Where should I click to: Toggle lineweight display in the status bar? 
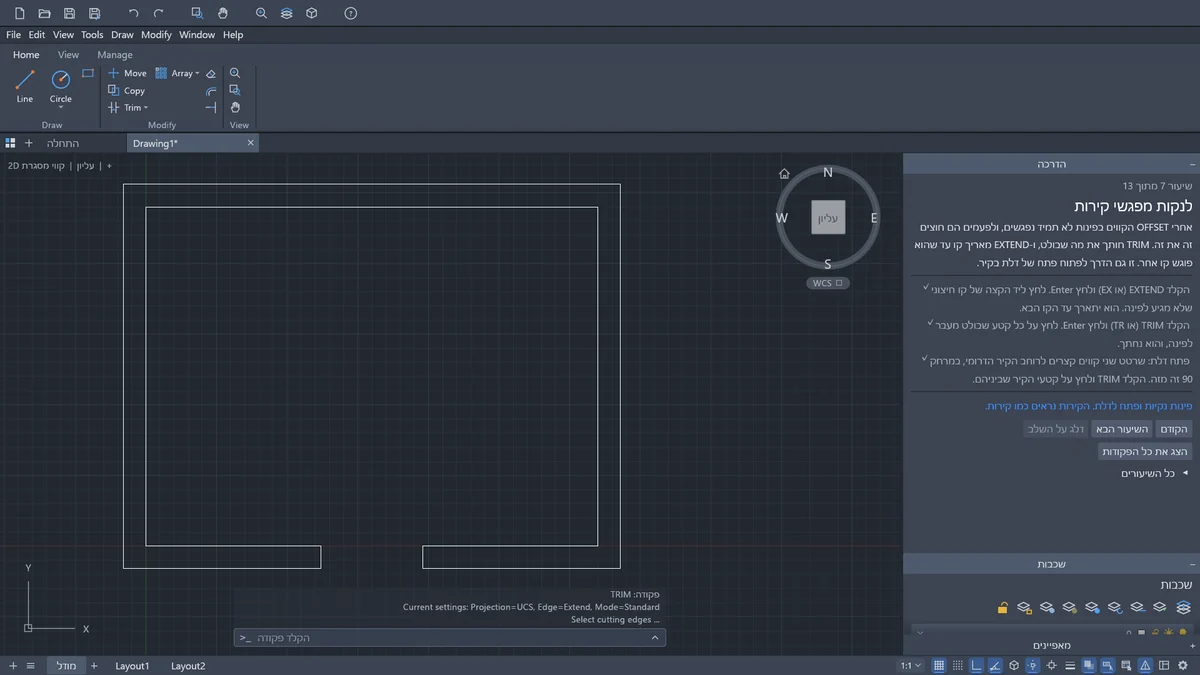1070,666
